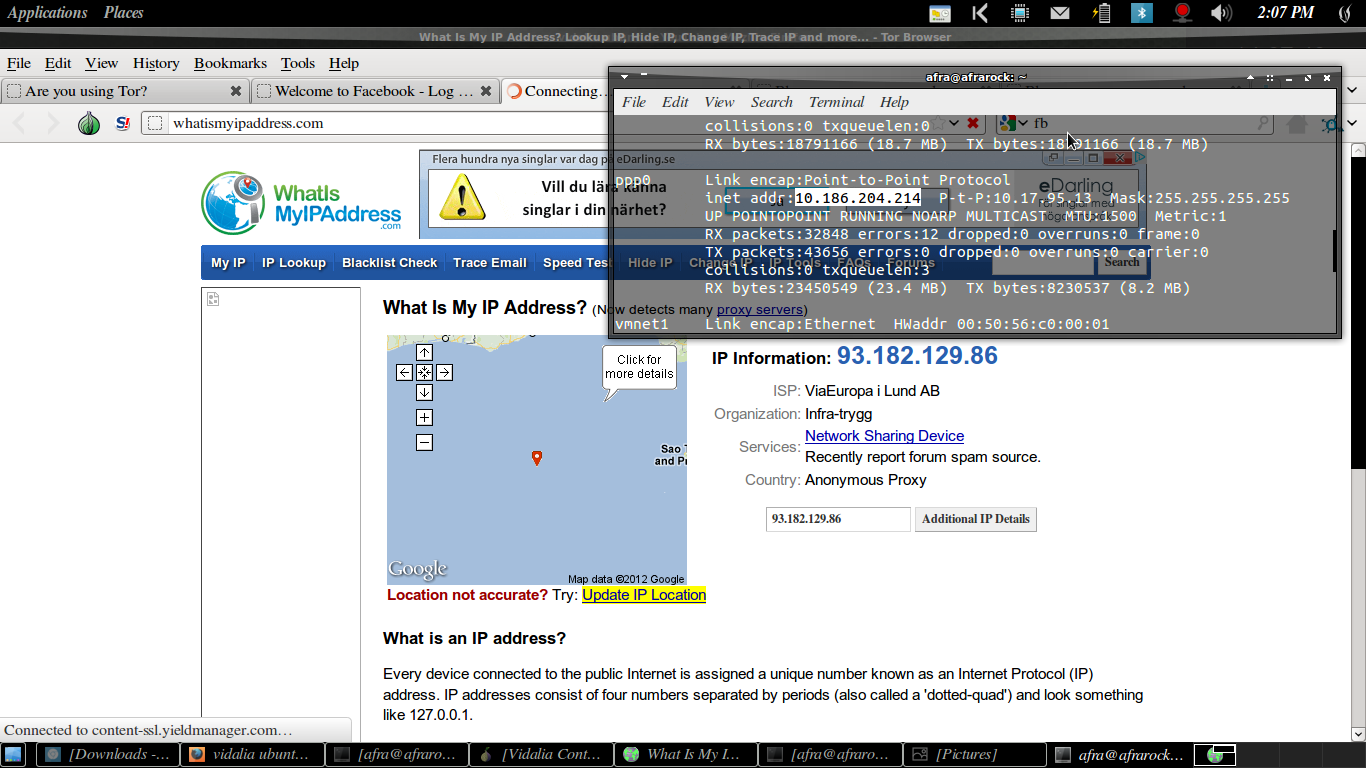Click 'Trace Email' in site navigation
This screenshot has width=1366, height=768.
pyautogui.click(x=490, y=263)
